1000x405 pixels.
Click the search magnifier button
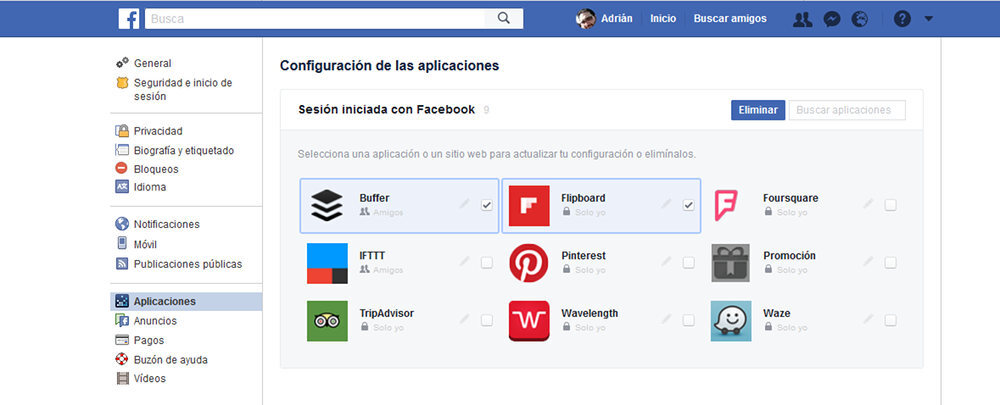coord(504,18)
